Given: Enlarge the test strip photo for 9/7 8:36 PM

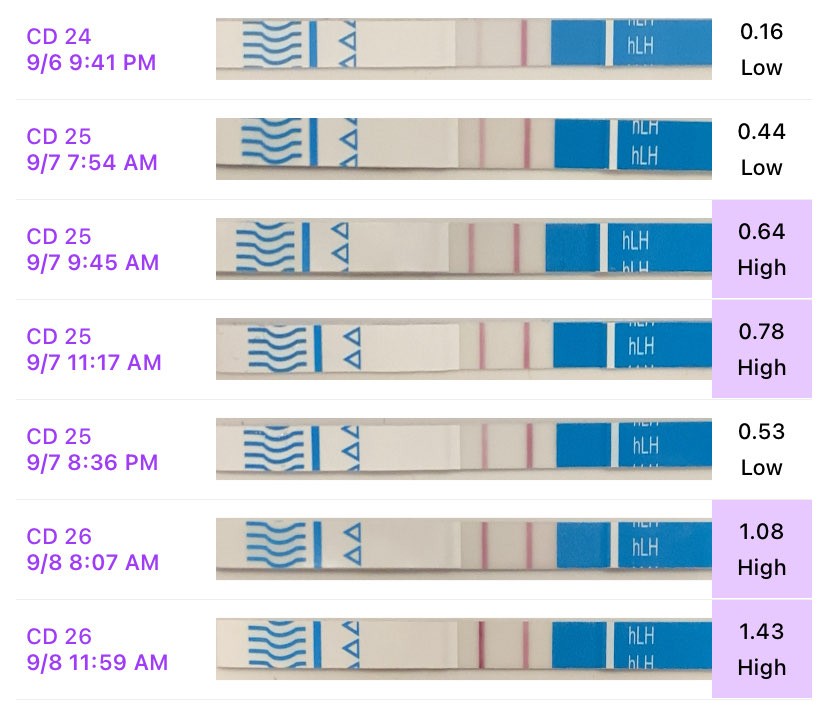Looking at the screenshot, I should (463, 449).
